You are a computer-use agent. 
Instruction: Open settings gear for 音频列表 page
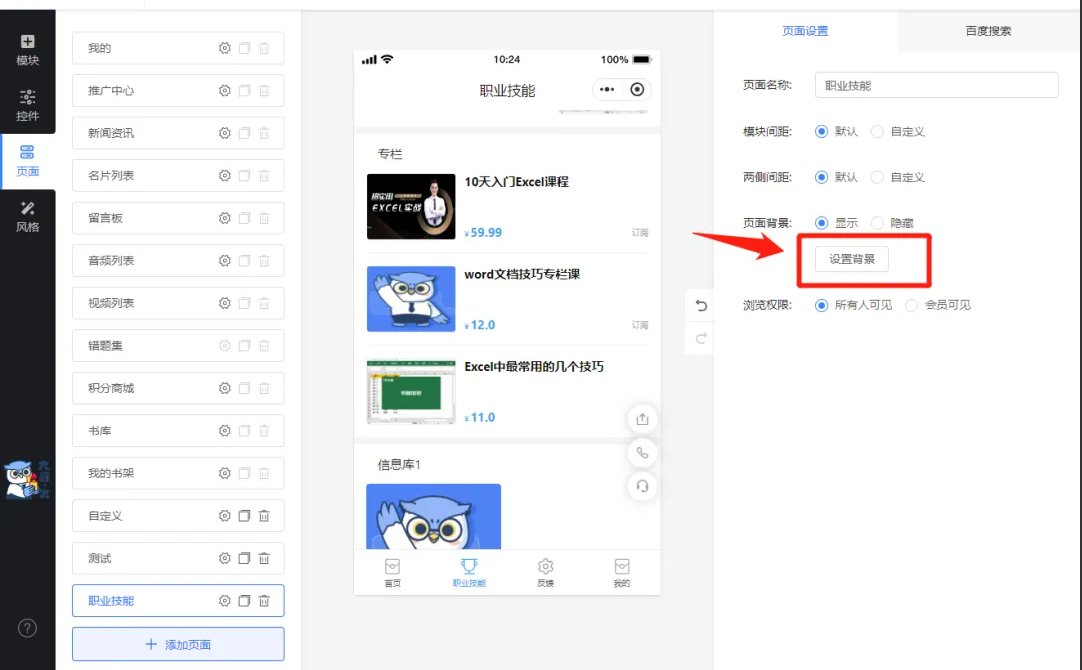224,261
